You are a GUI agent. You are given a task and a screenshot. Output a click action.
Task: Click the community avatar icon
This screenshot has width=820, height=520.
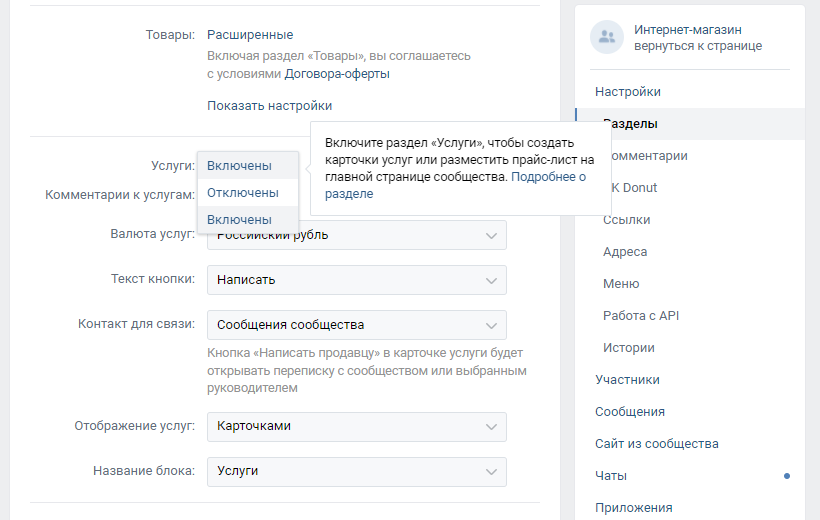tap(606, 38)
